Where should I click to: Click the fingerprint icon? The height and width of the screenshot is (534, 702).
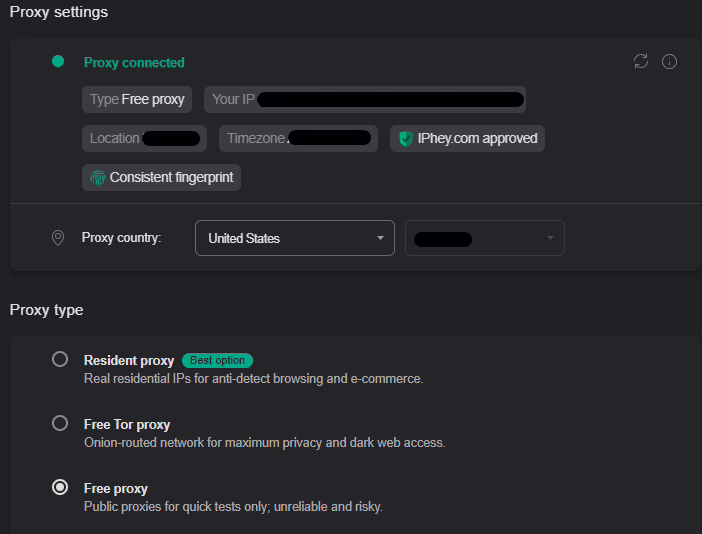tap(98, 178)
